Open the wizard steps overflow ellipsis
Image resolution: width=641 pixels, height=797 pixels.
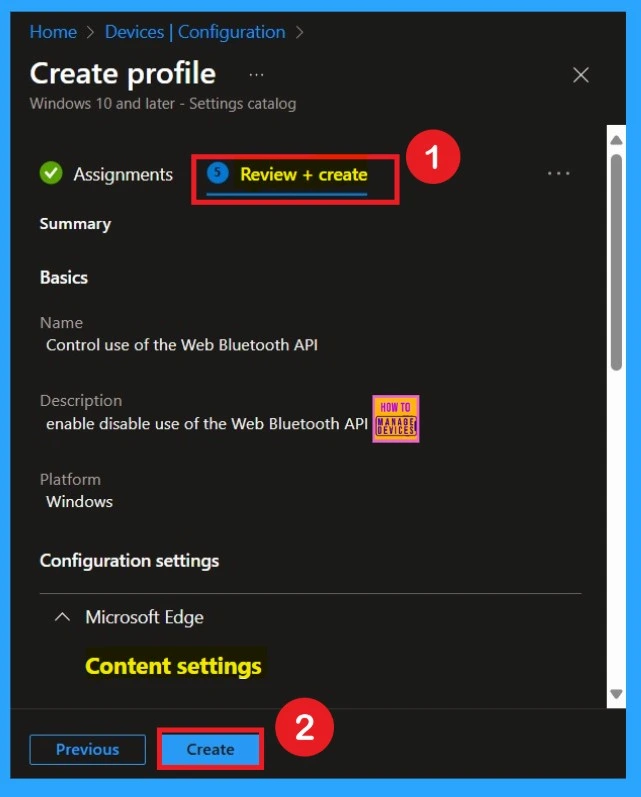point(558,174)
